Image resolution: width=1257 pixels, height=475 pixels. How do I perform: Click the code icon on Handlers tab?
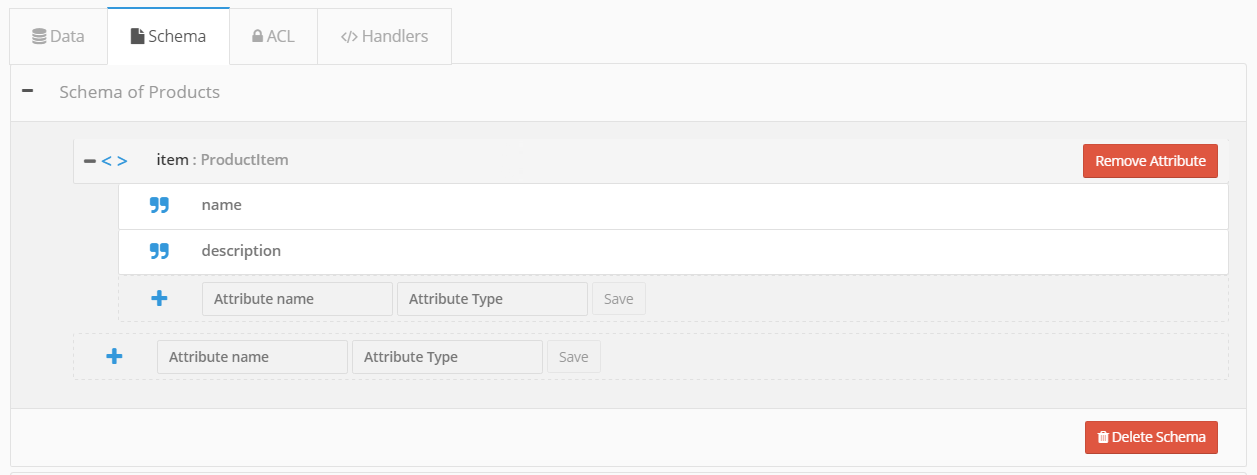(x=349, y=37)
